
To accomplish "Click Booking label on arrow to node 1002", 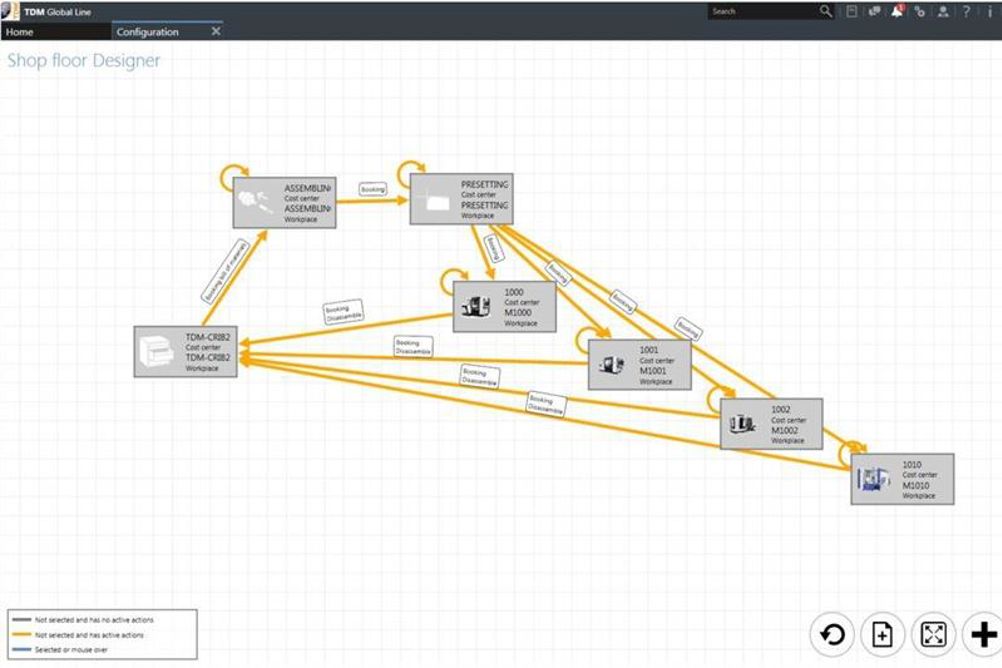I will tap(622, 302).
